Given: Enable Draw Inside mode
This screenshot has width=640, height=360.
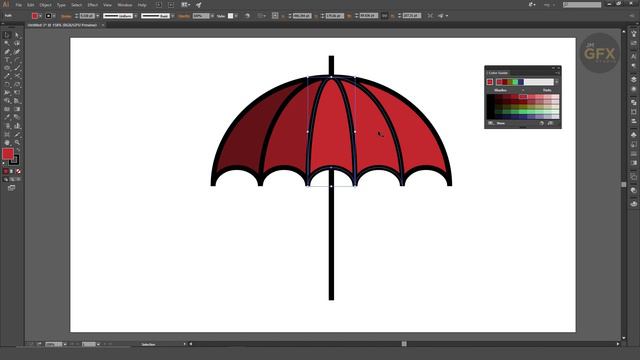Looking at the screenshot, I should (18, 179).
